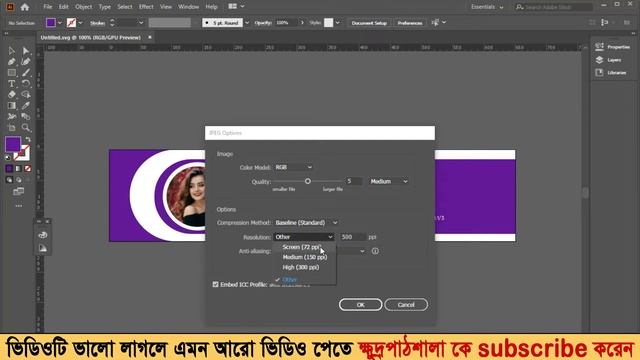Viewport: 640px width, 360px height.
Task: Click the large purple fill swatch
Action: pos(13,144)
